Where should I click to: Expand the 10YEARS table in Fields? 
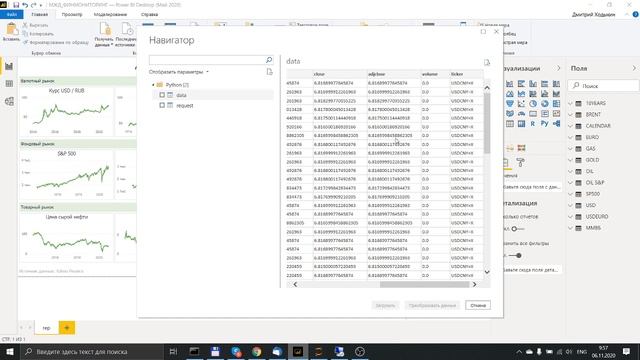[x=571, y=103]
